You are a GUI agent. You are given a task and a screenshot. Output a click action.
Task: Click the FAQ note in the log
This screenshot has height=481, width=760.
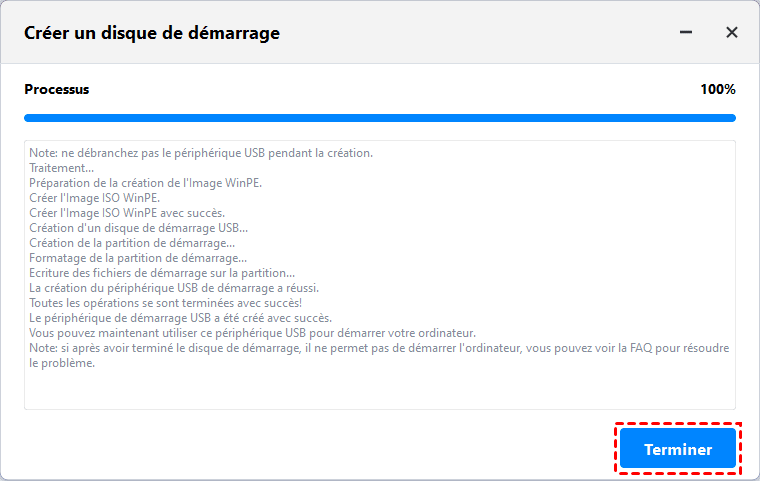pos(380,348)
